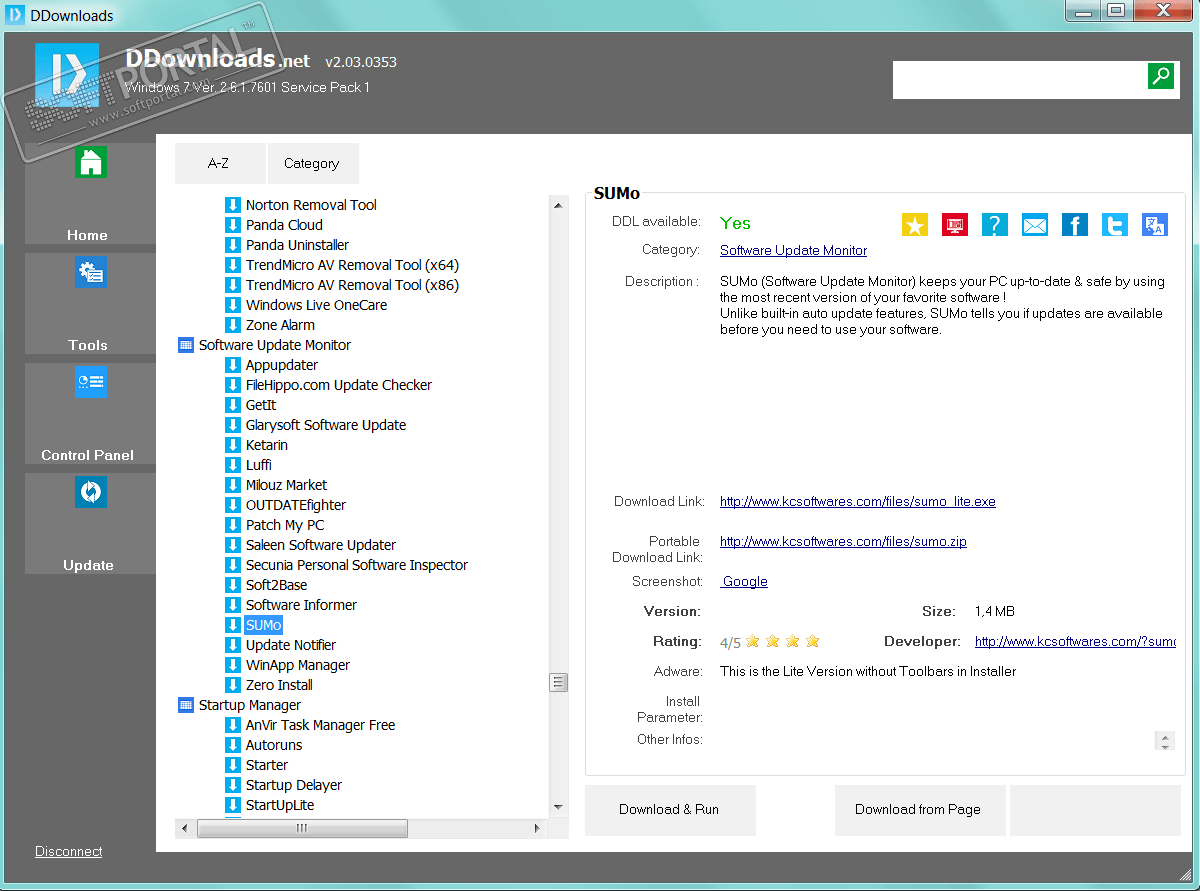Click the translate icon

click(1155, 224)
